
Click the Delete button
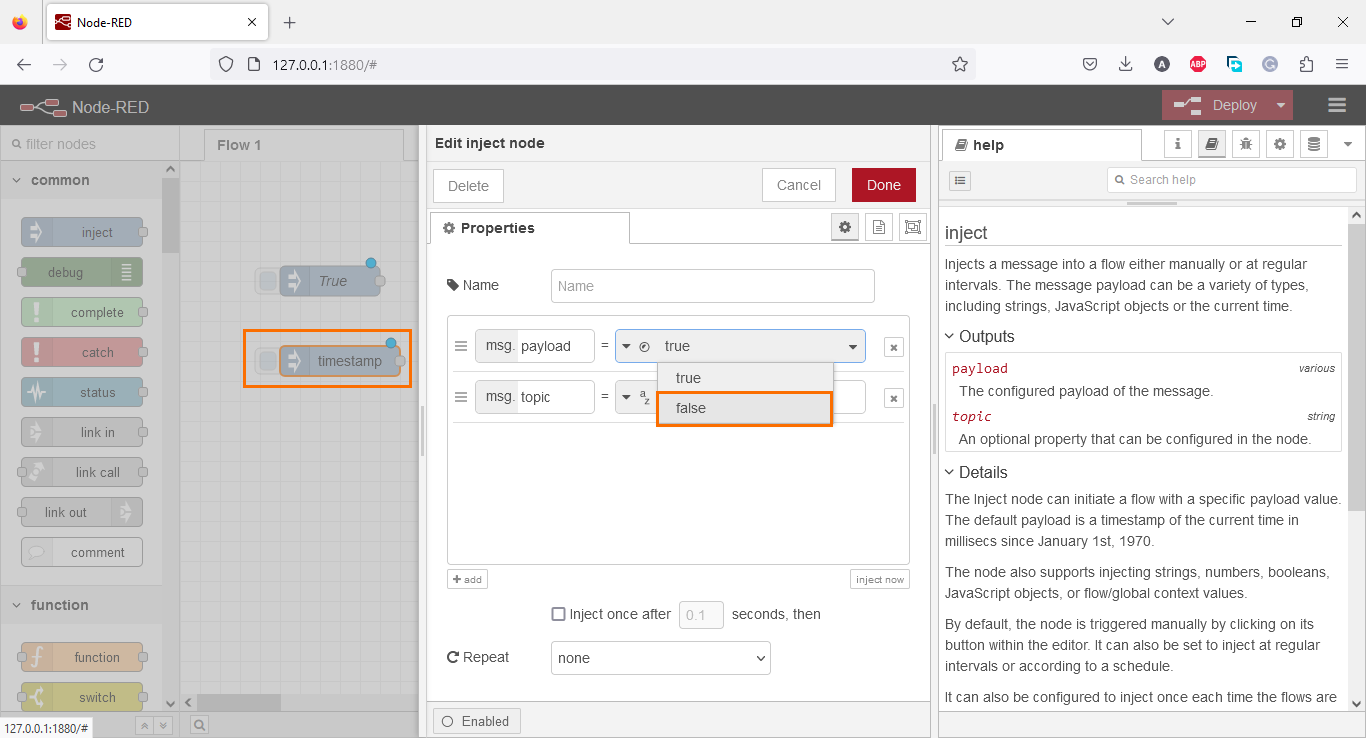tap(468, 186)
